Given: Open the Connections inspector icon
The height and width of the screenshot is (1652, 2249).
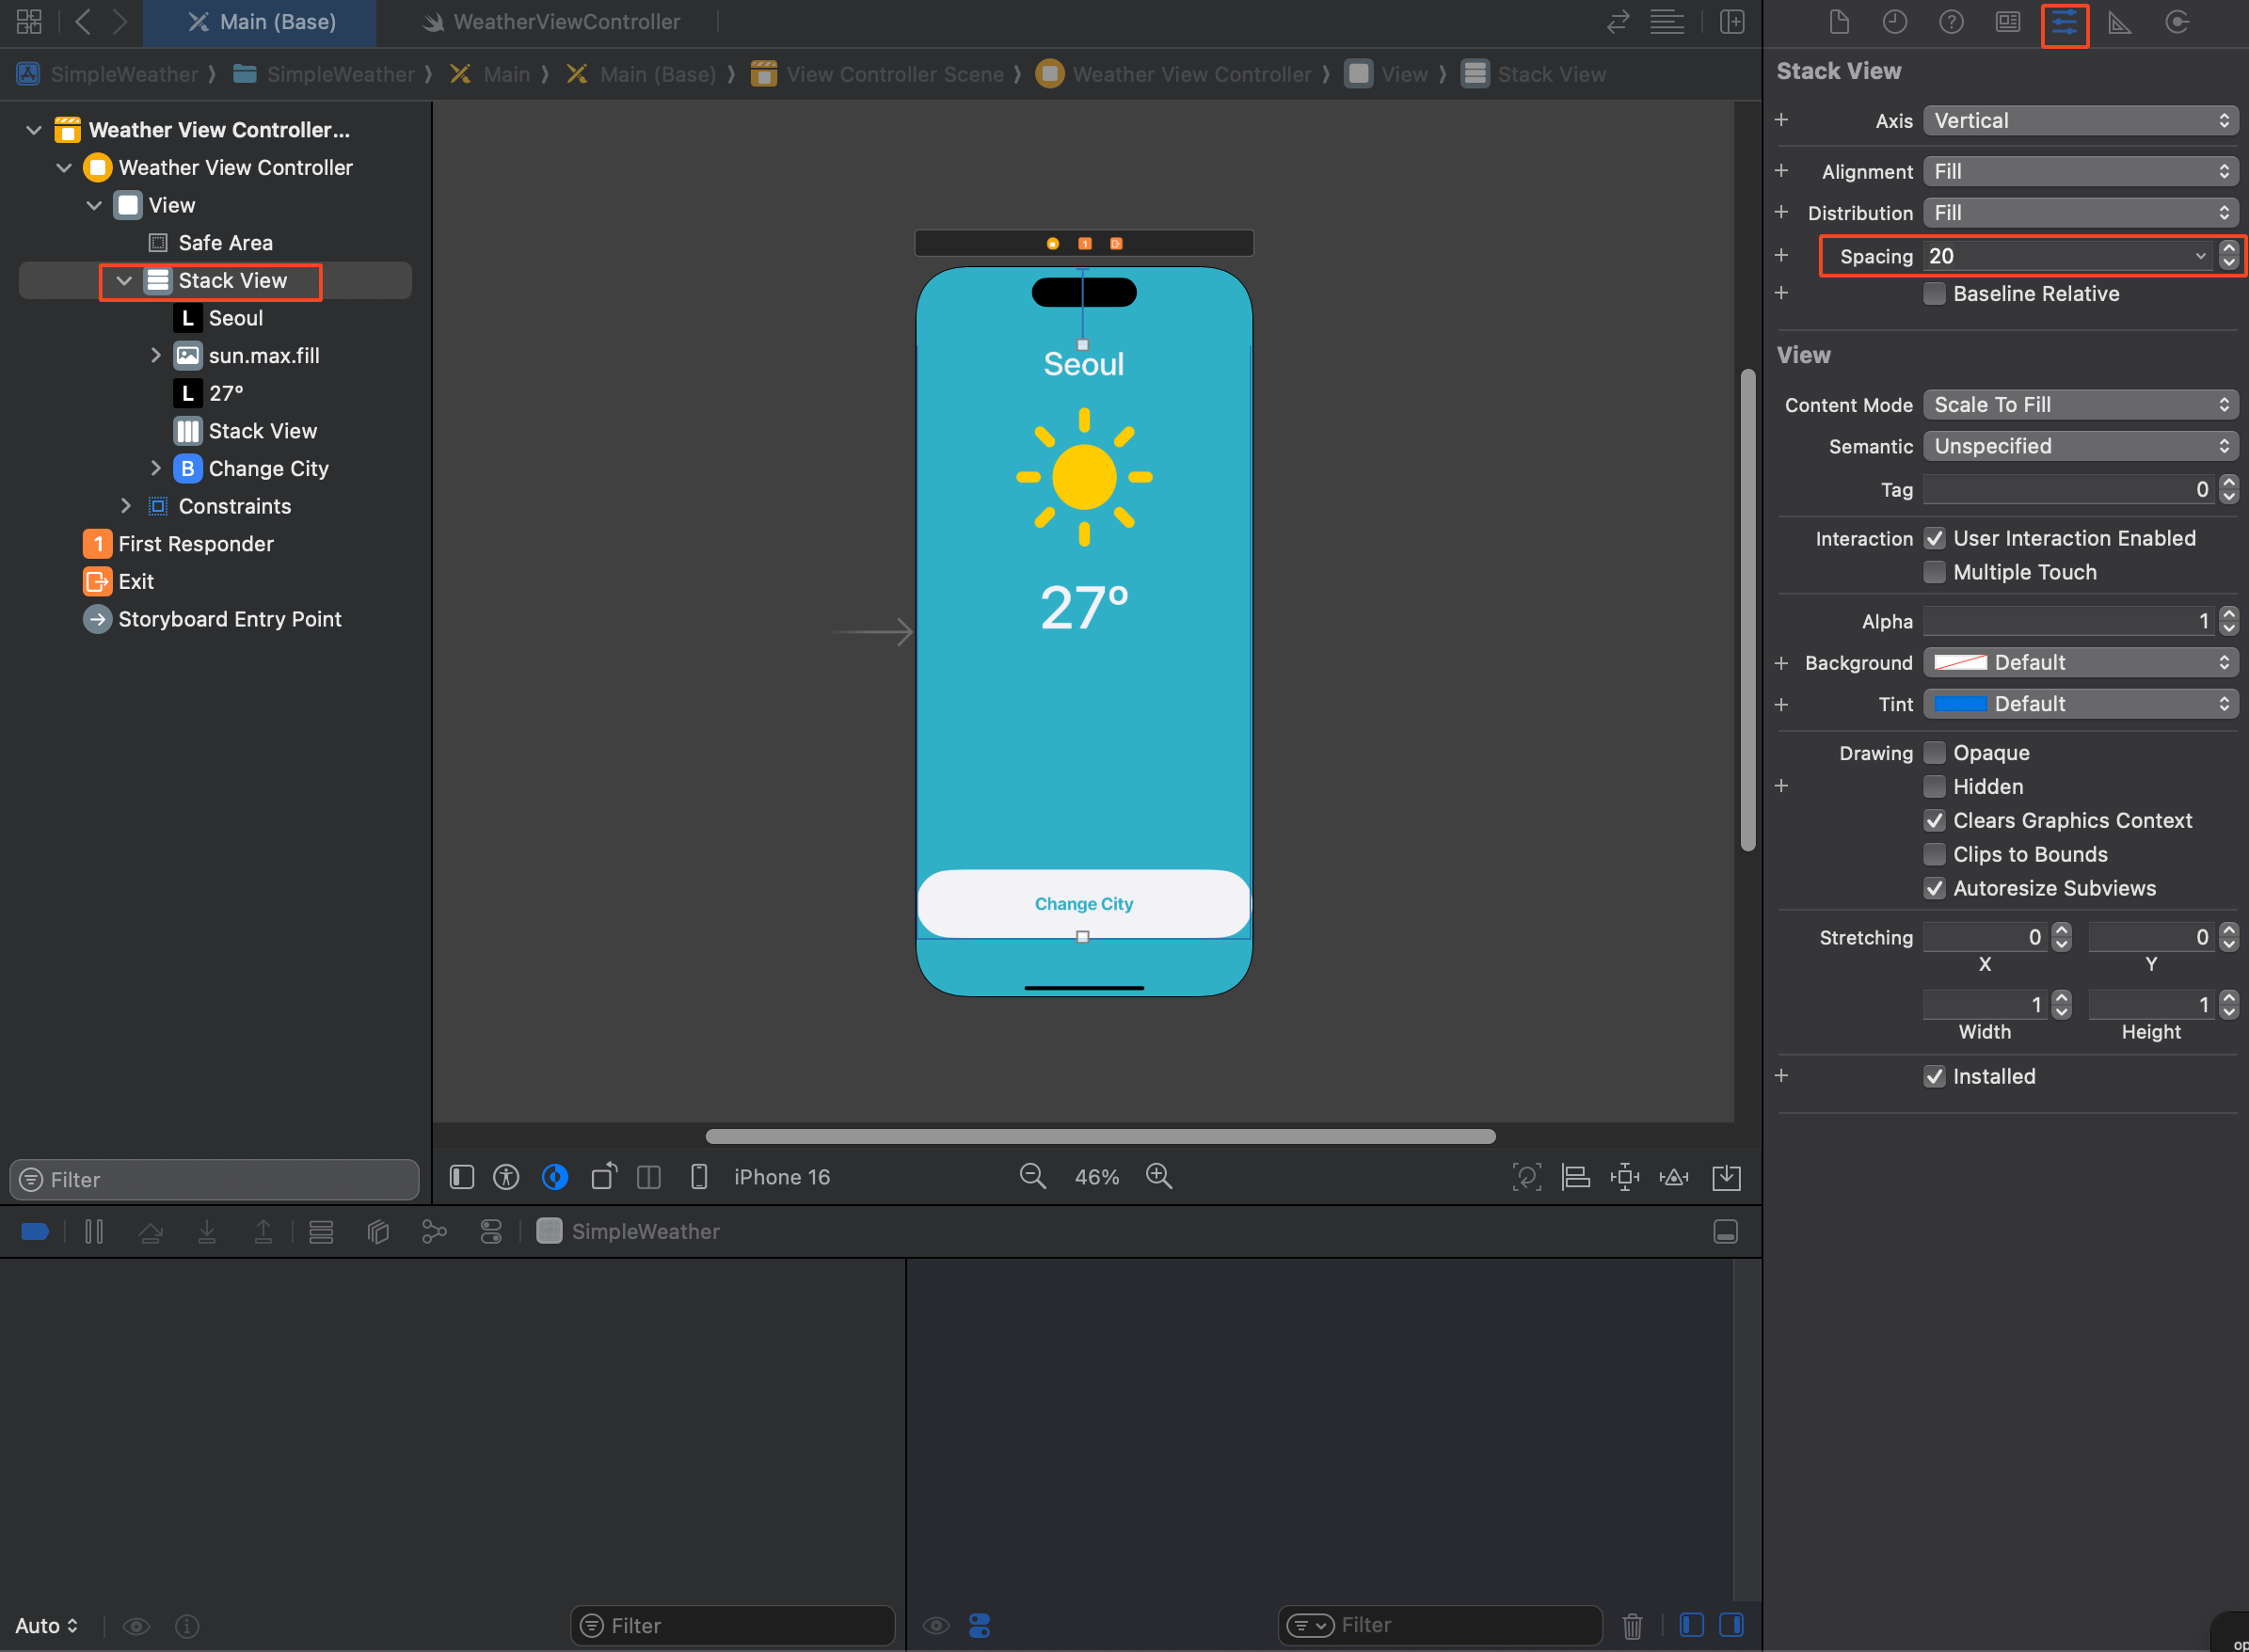Looking at the screenshot, I should 2177,22.
